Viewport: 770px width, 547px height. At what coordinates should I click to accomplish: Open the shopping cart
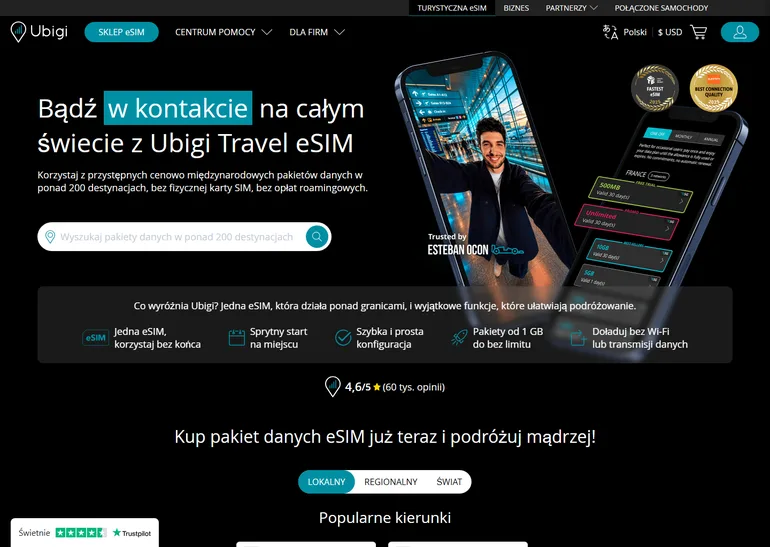[x=698, y=32]
